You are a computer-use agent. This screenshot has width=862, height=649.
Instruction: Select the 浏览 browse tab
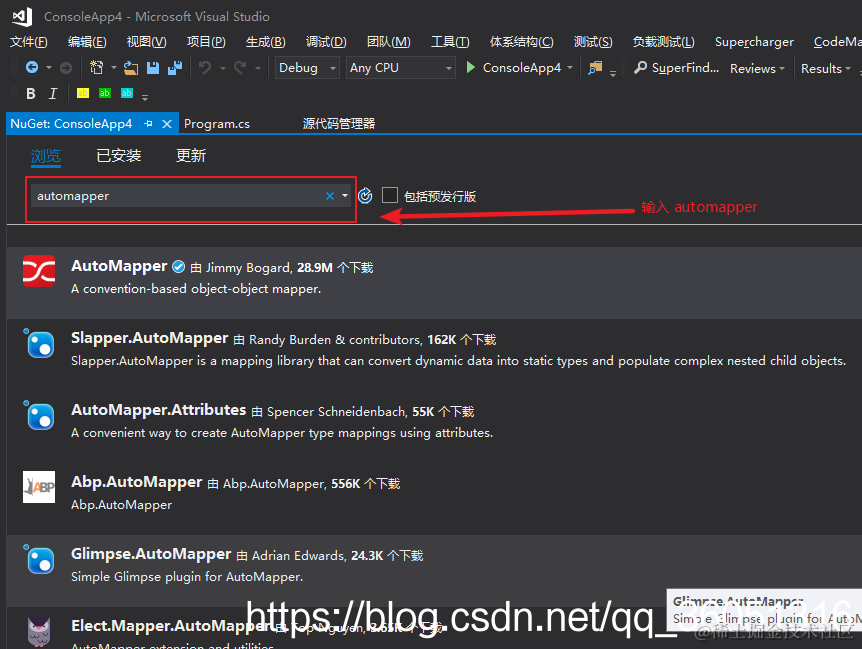tap(46, 156)
